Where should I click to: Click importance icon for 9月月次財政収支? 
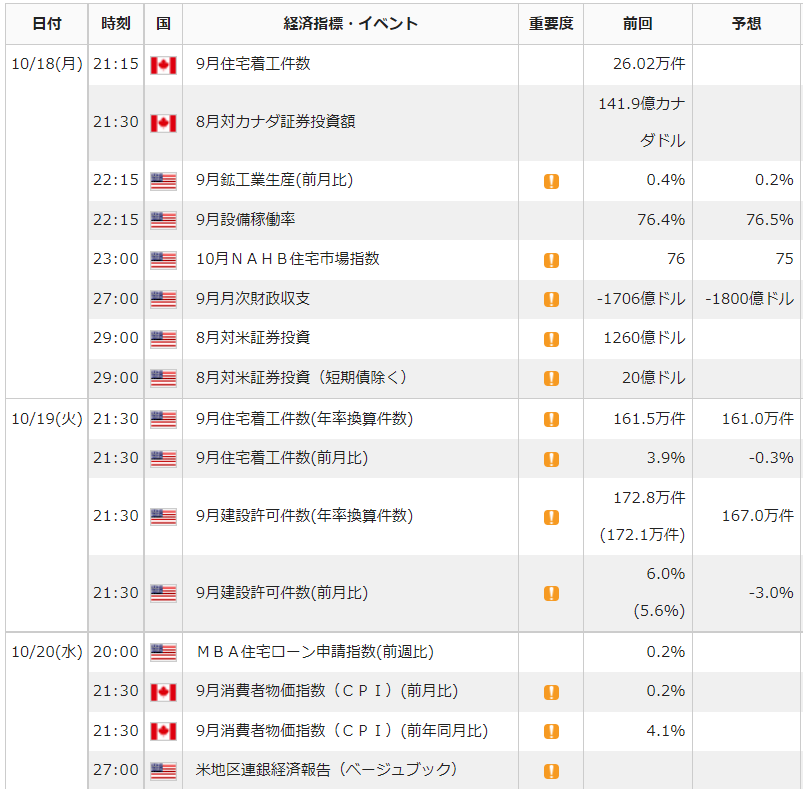pos(551,299)
